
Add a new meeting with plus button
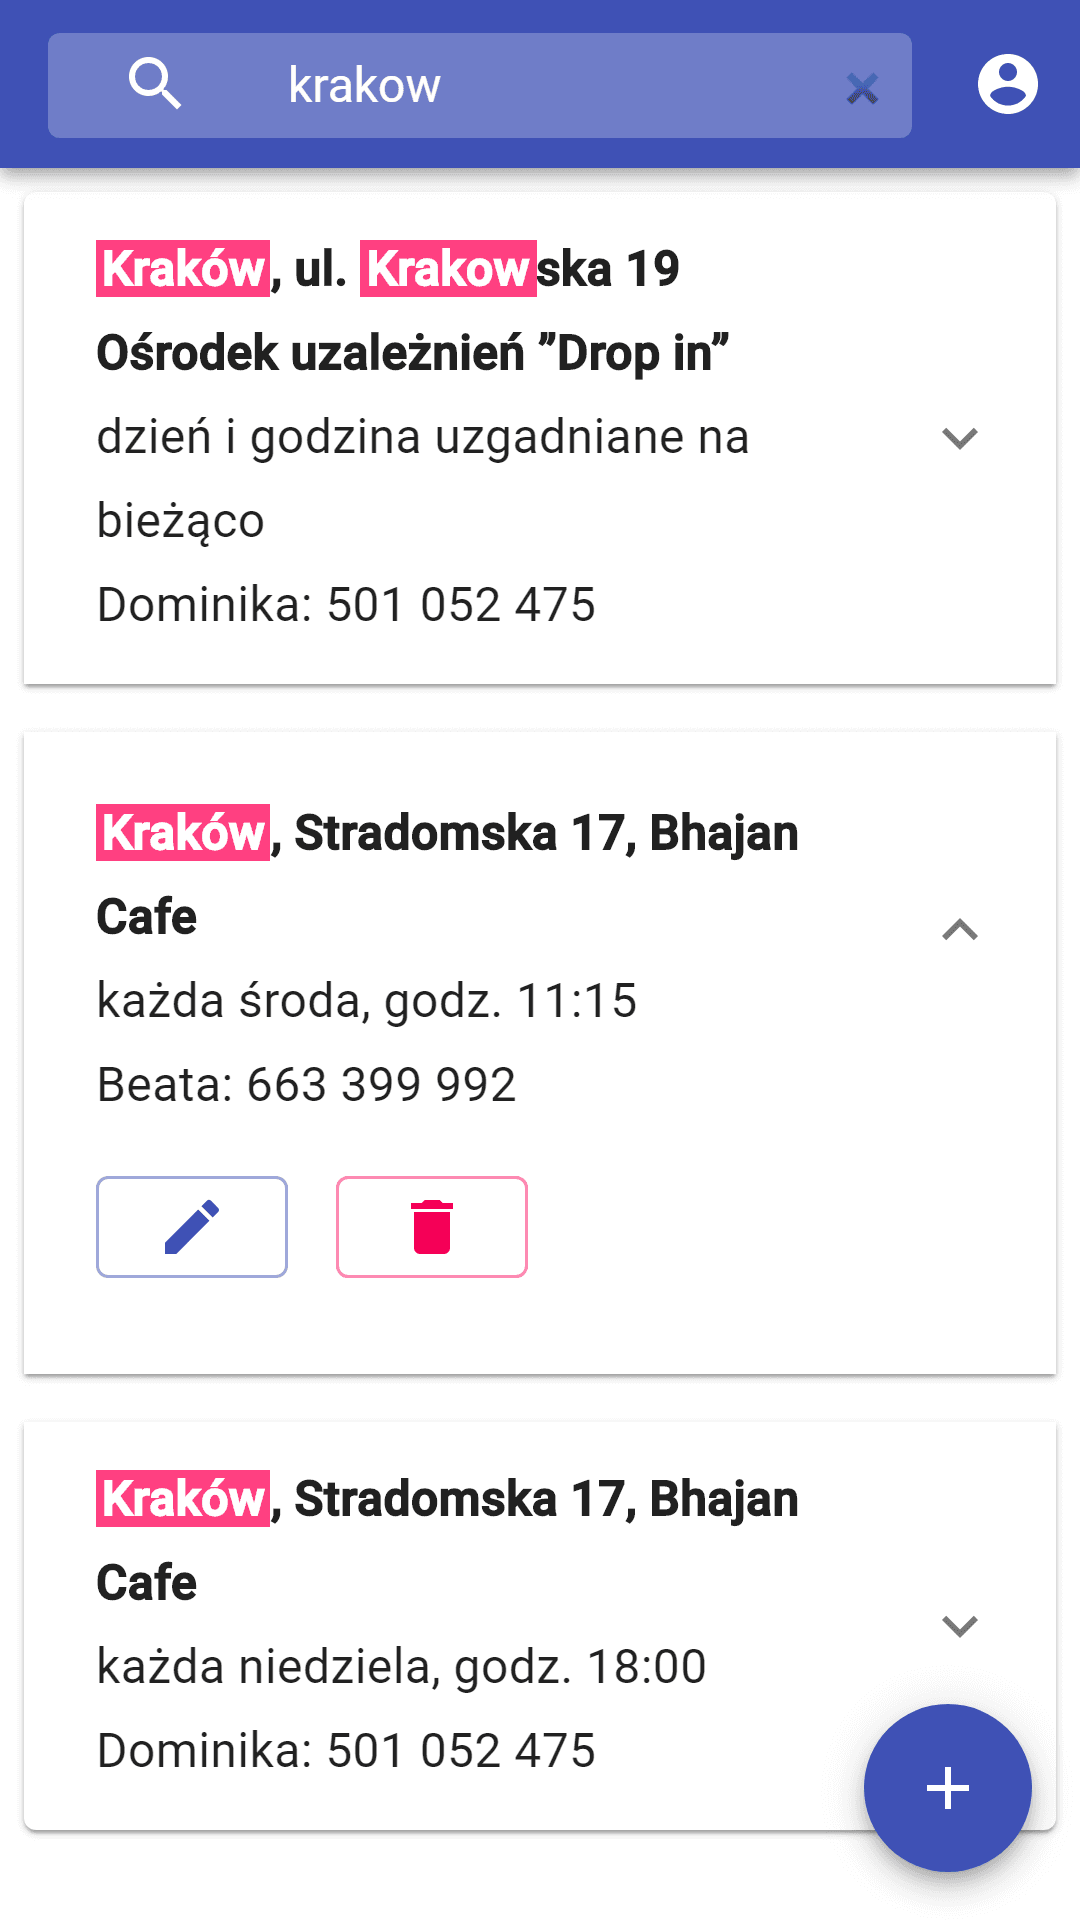947,1787
